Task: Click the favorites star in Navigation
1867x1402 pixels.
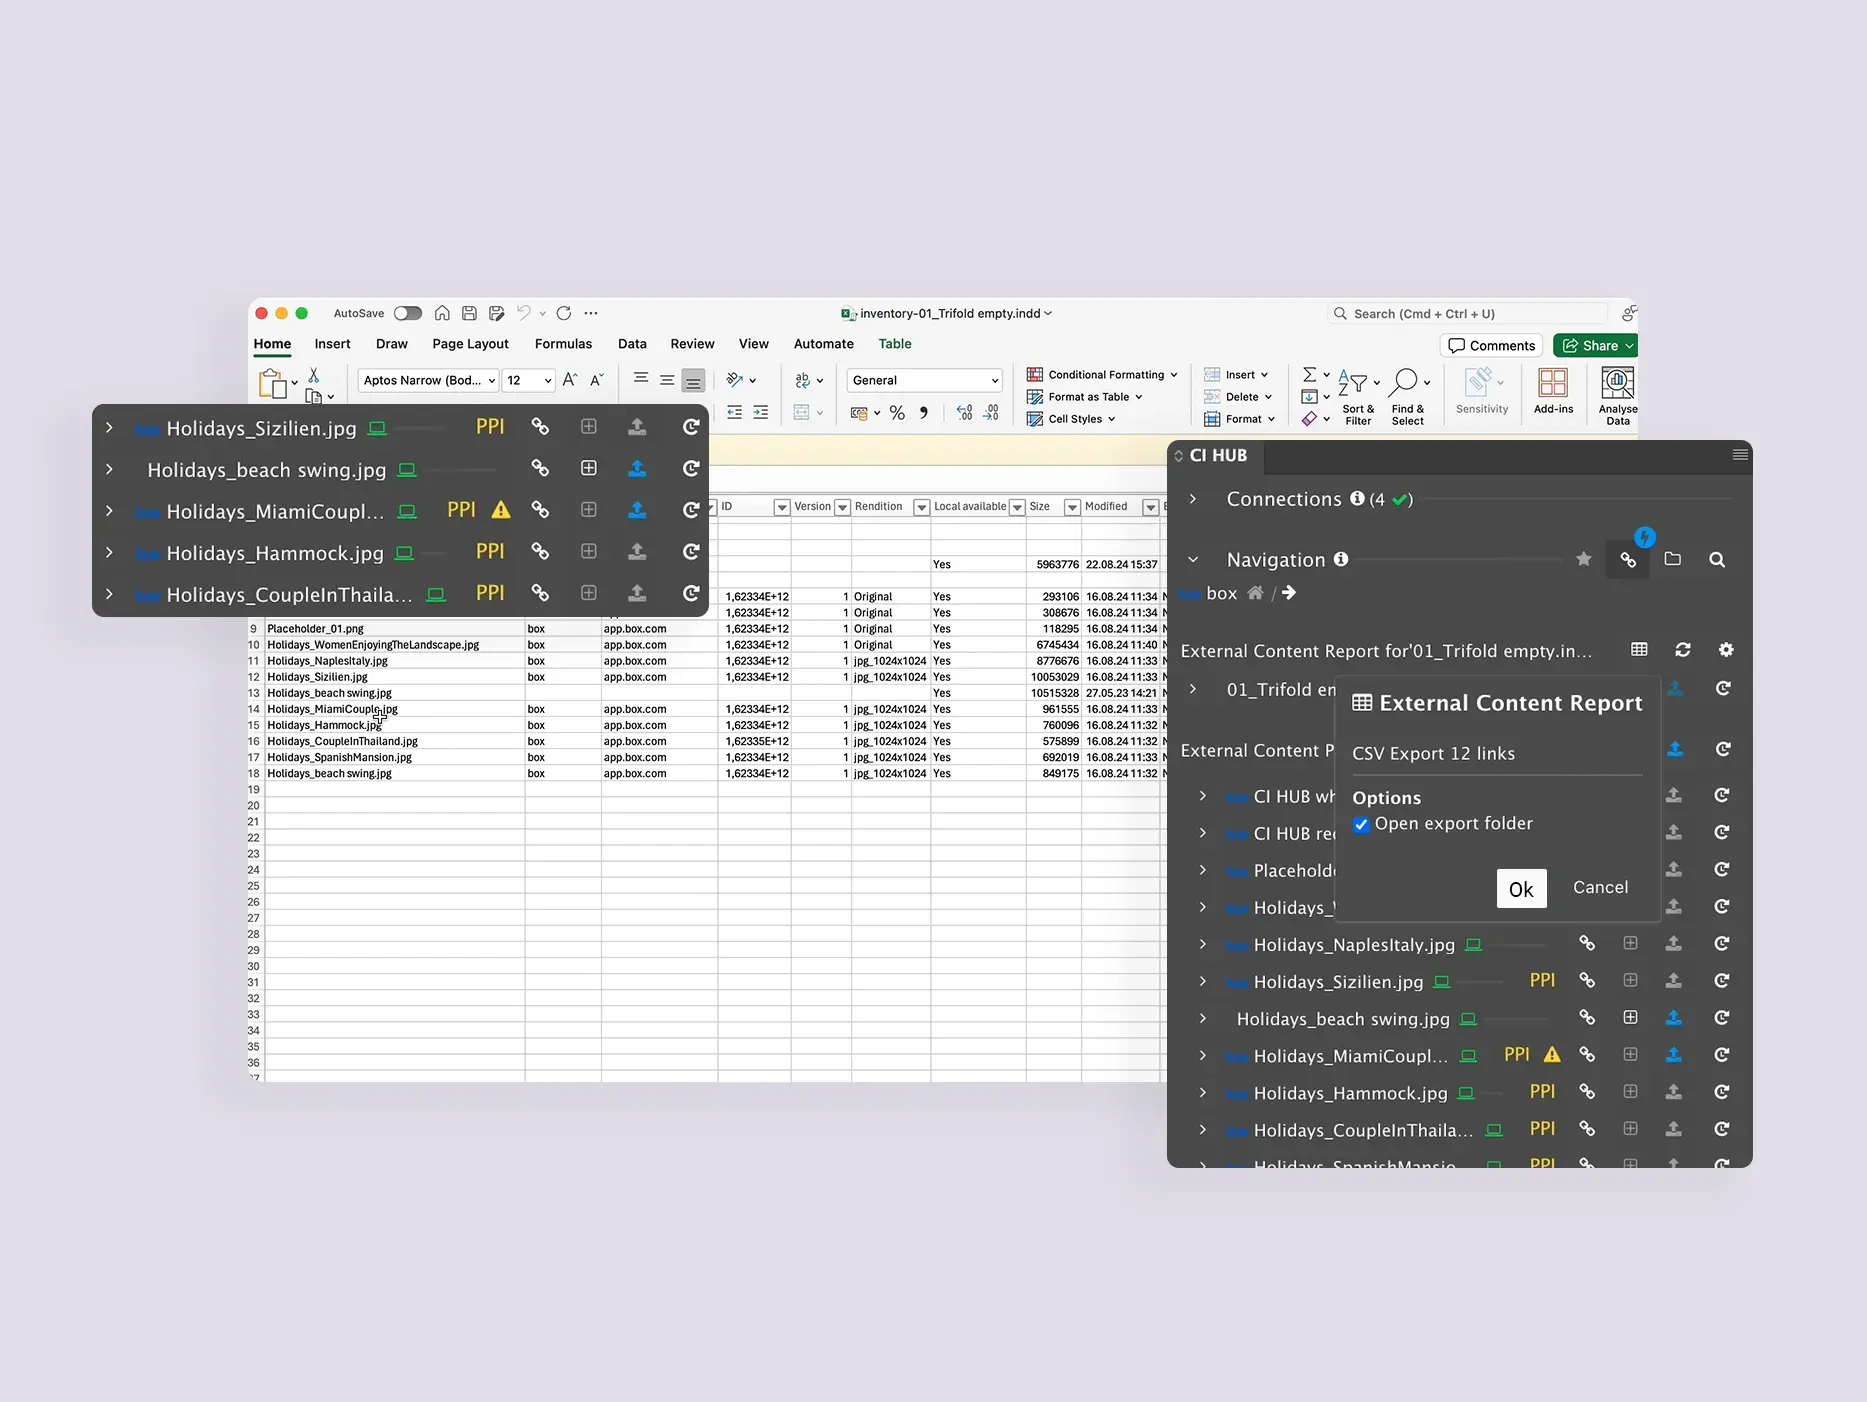Action: pyautogui.click(x=1583, y=559)
